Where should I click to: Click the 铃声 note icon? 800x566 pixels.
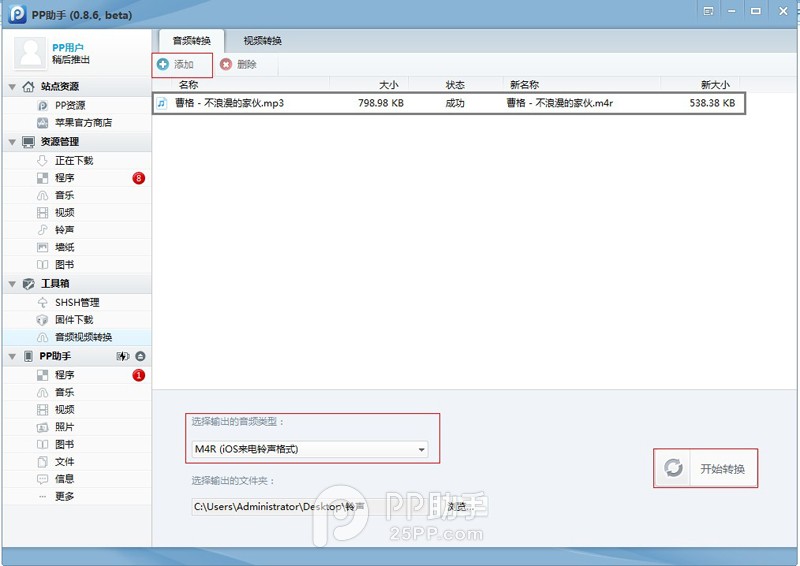(42, 230)
